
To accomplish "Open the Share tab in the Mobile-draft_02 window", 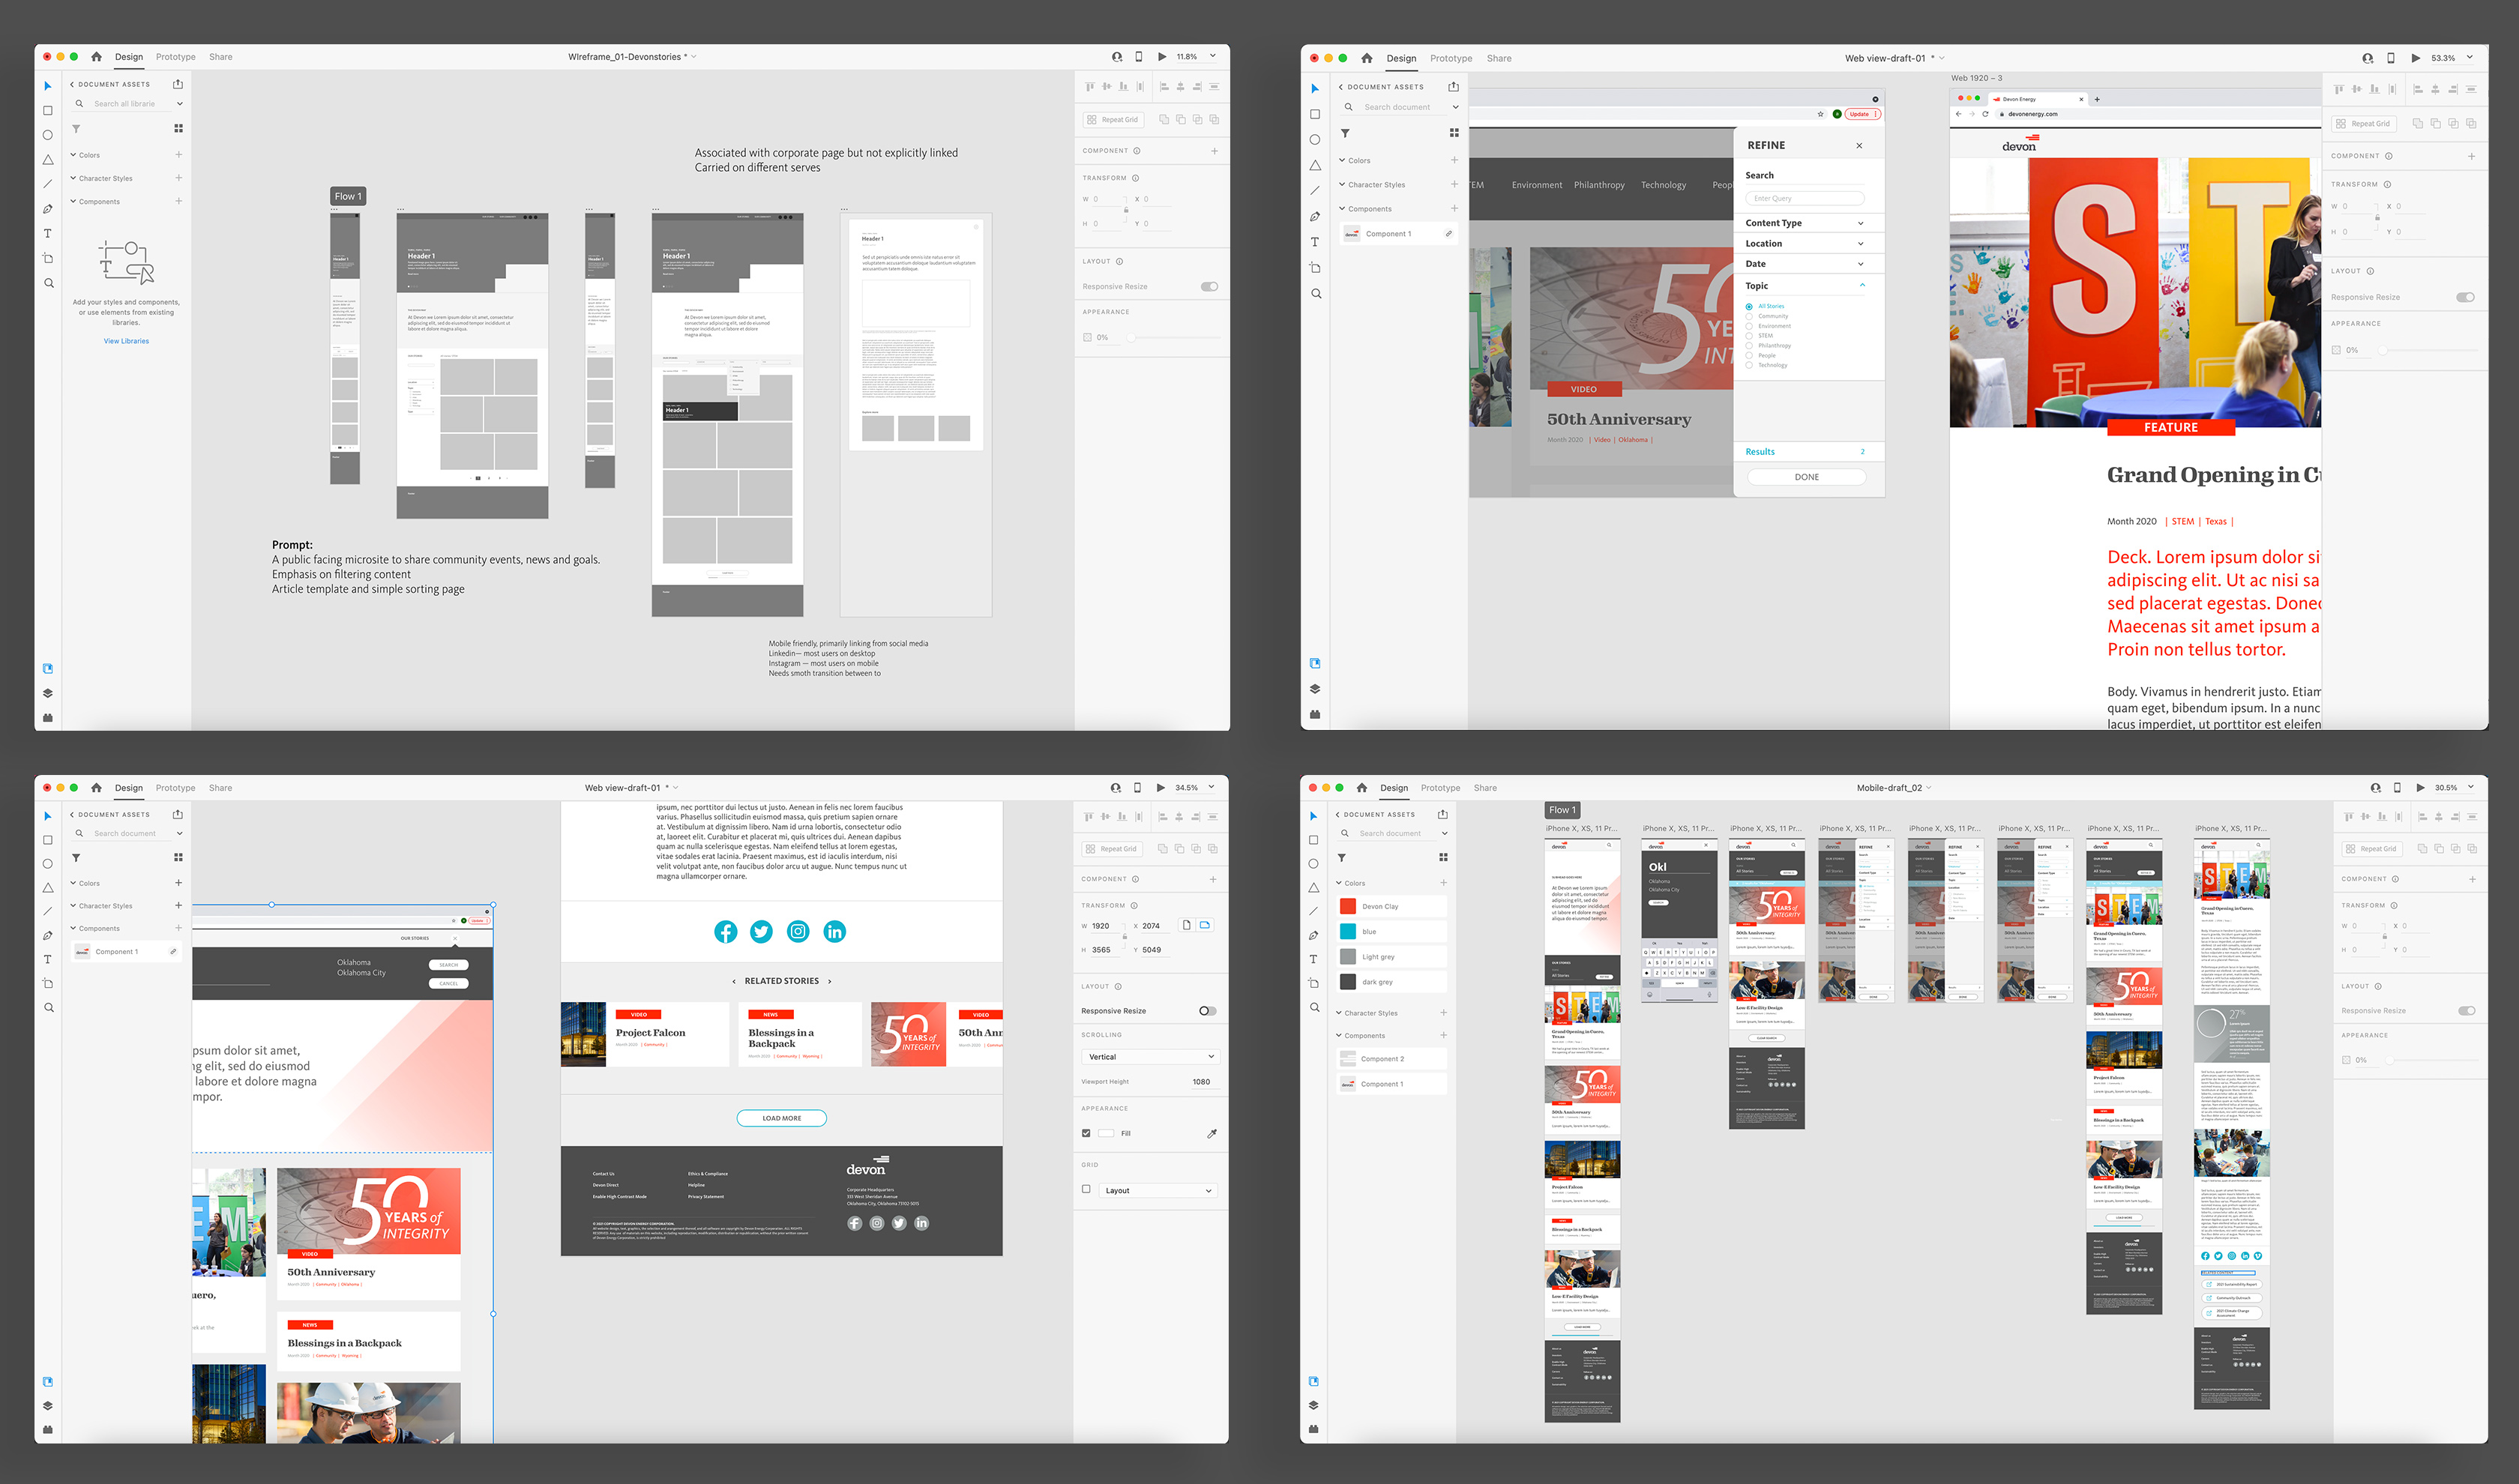I will [x=1485, y=788].
